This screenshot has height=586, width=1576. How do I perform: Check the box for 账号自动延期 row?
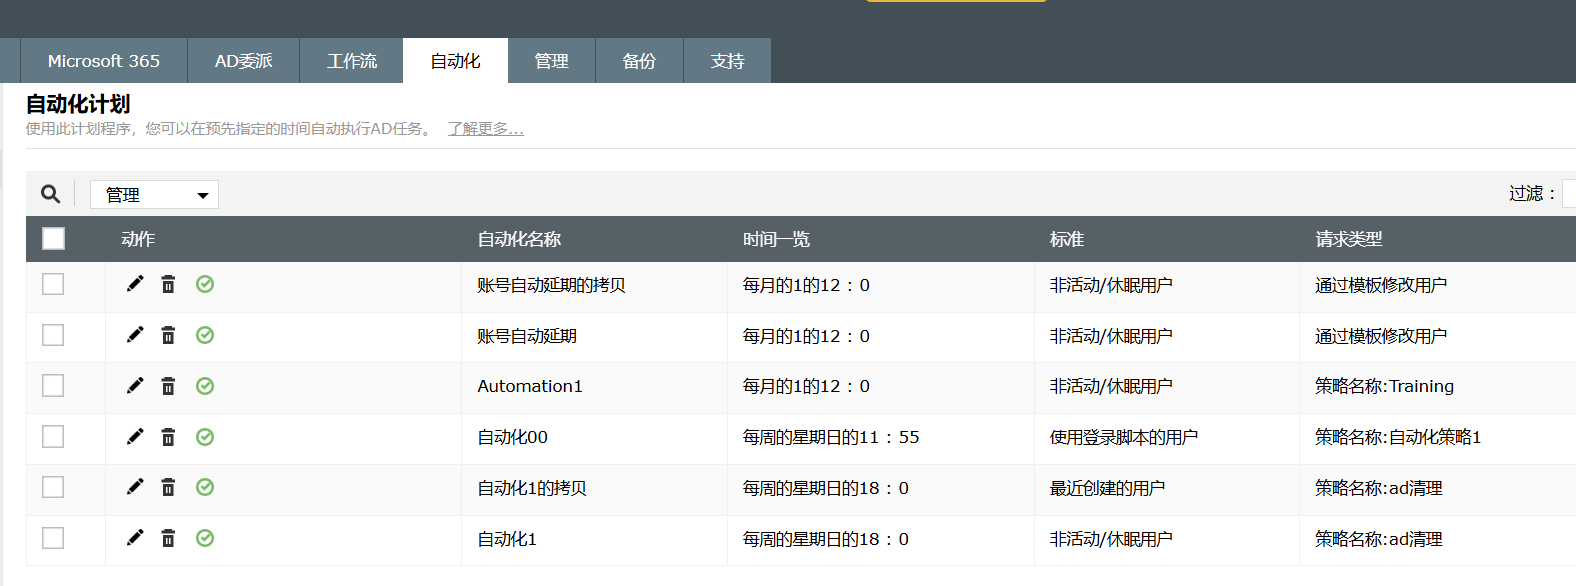pyautogui.click(x=53, y=335)
